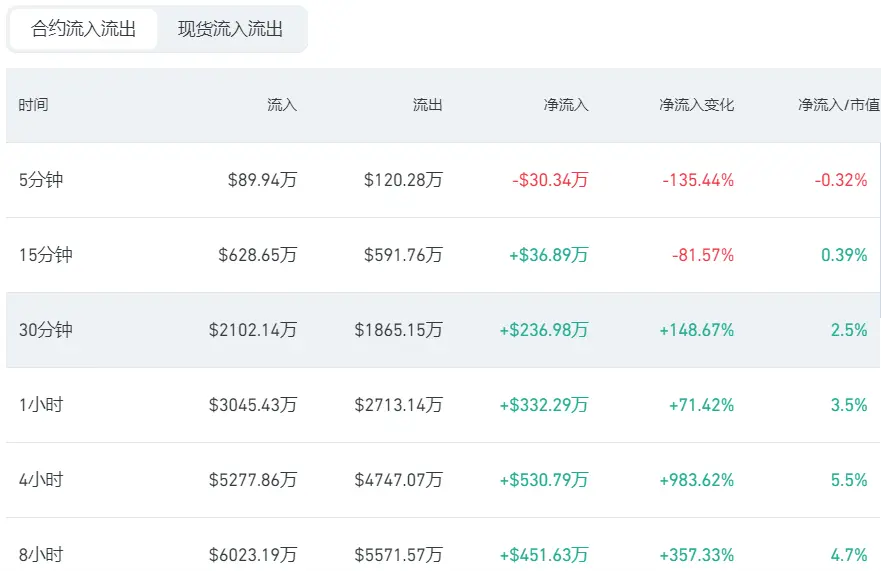Switch to the 合约流入流出 tab
Screen dimensions: 881x571
83,29
